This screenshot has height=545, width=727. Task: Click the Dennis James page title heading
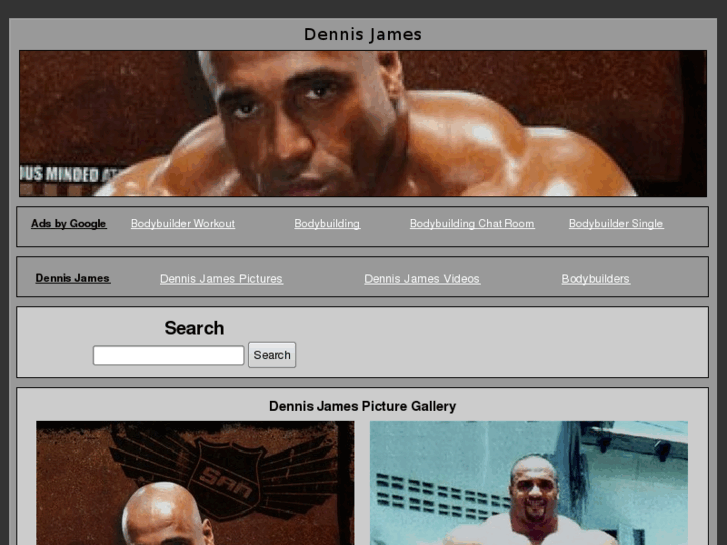(363, 34)
